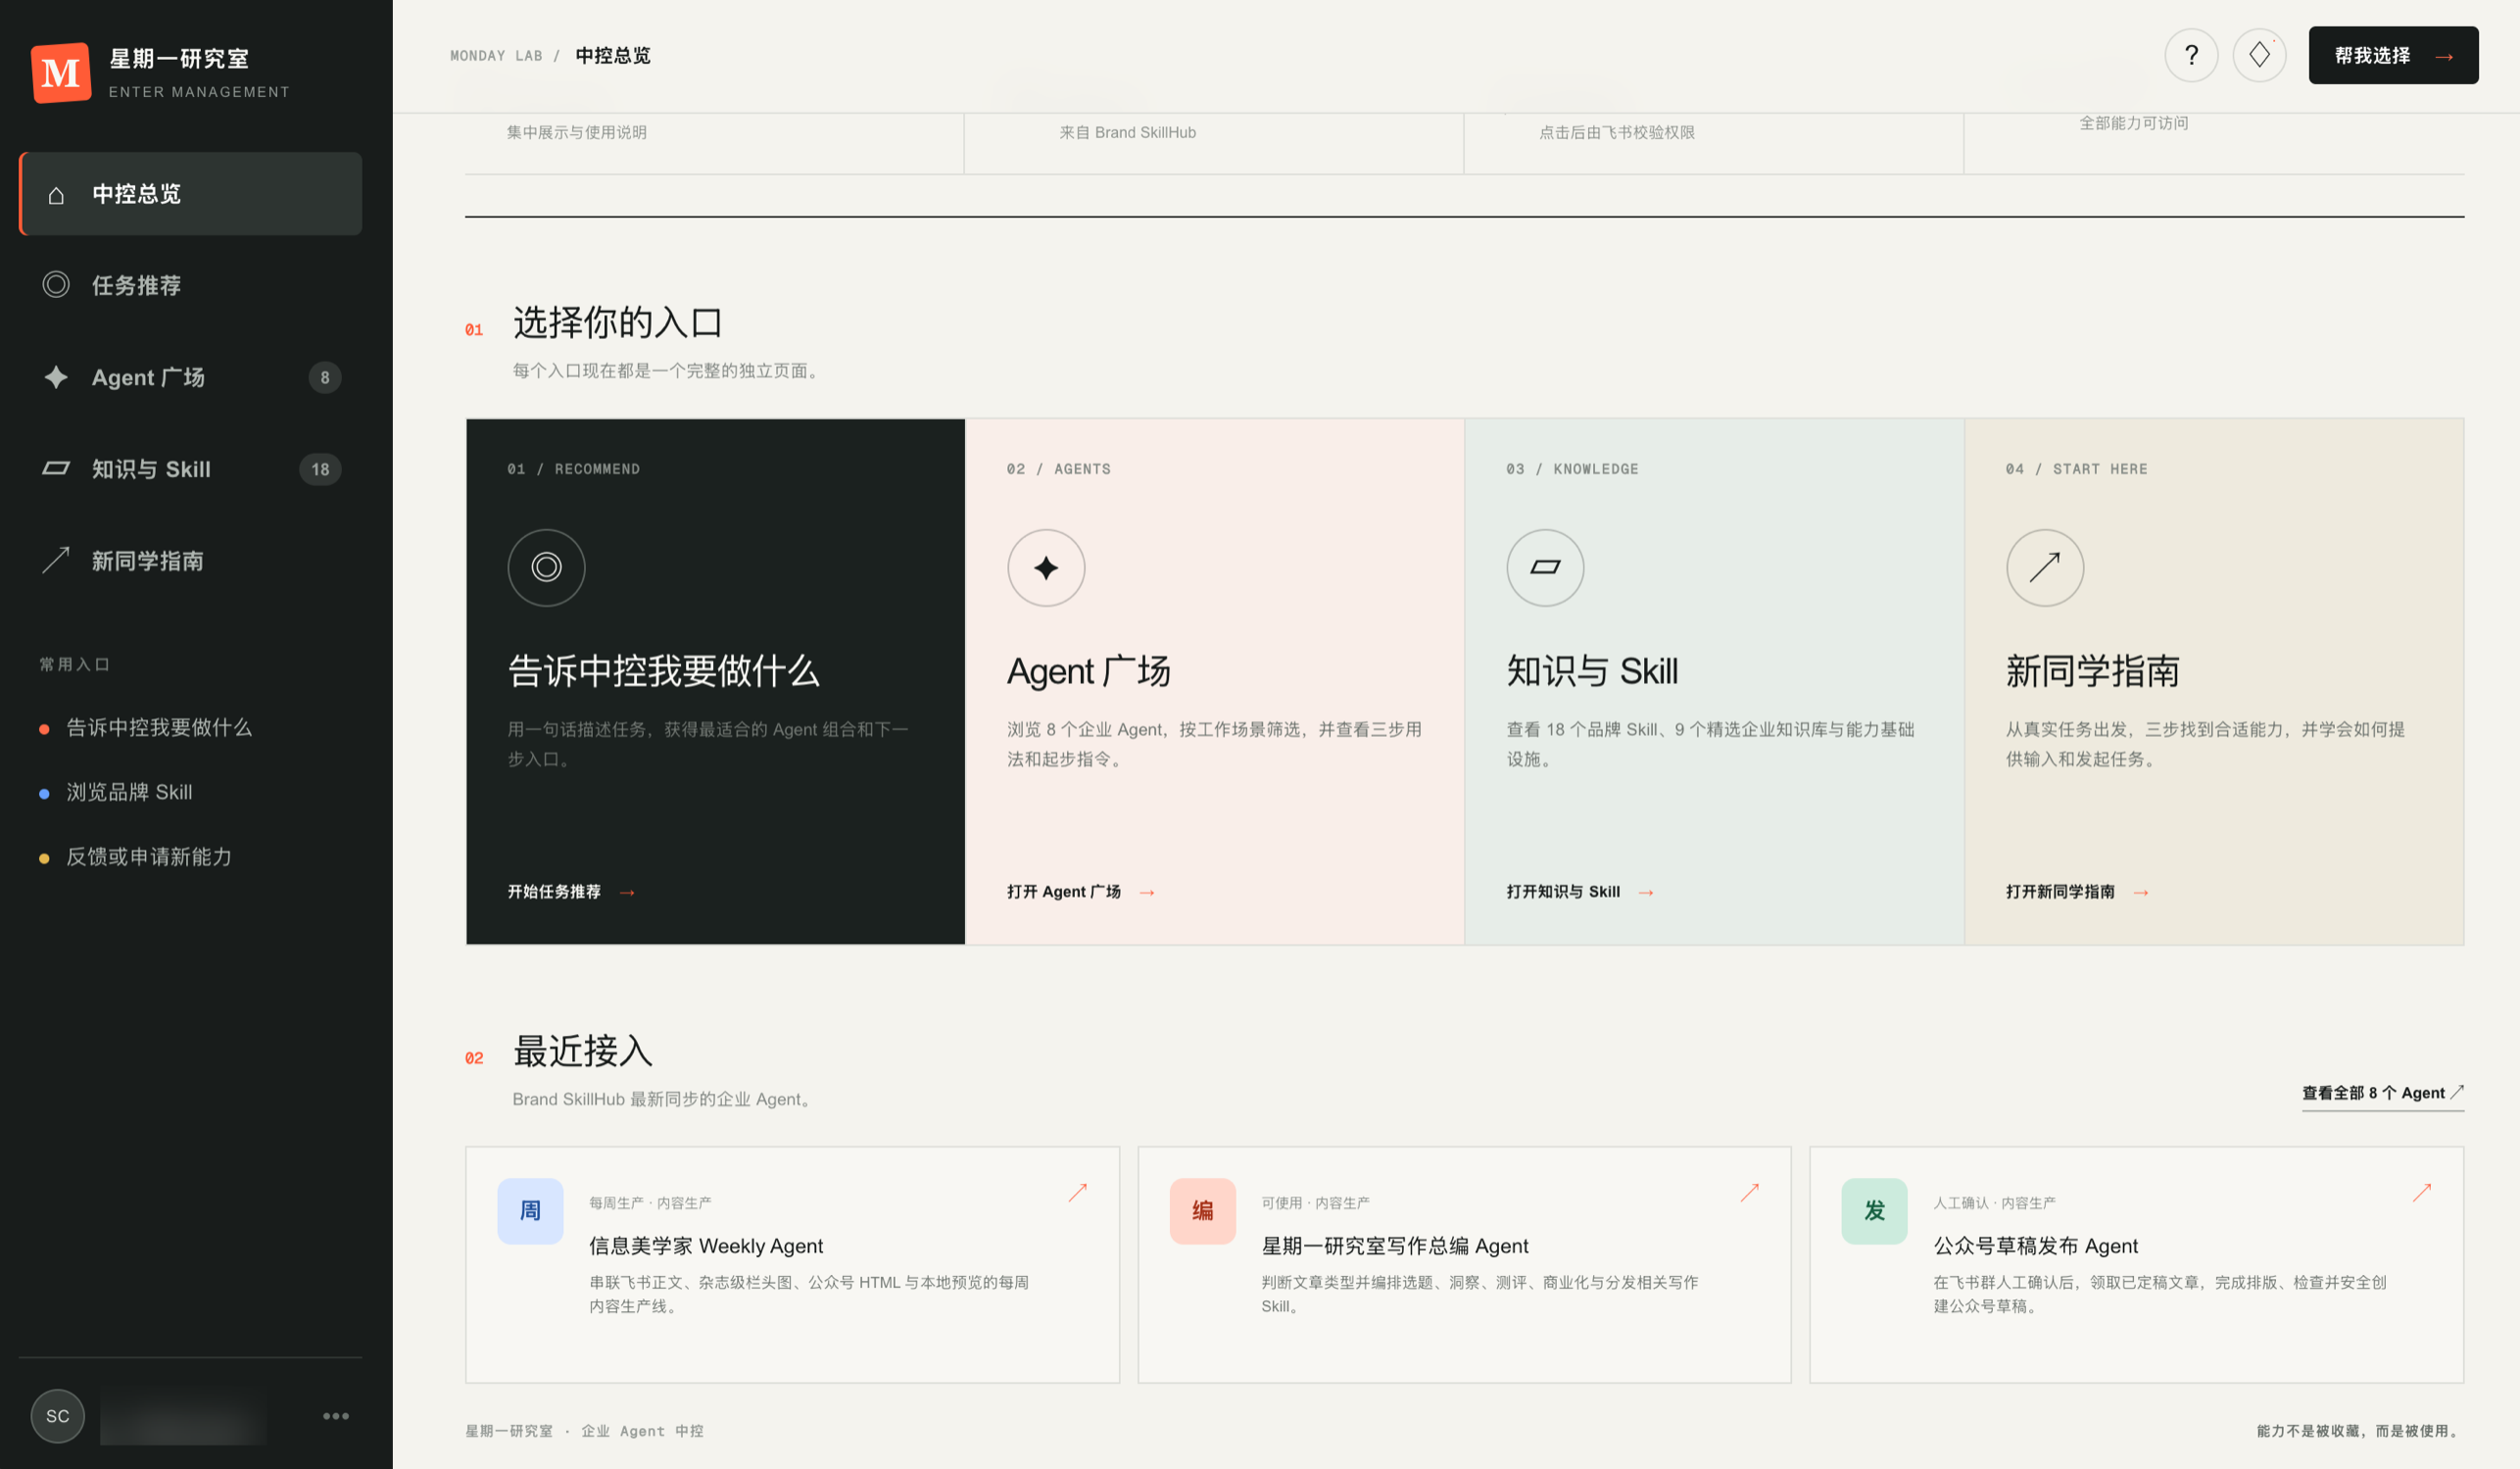
Task: Click label 每周生产 · 内容生产
Action: pos(650,1203)
